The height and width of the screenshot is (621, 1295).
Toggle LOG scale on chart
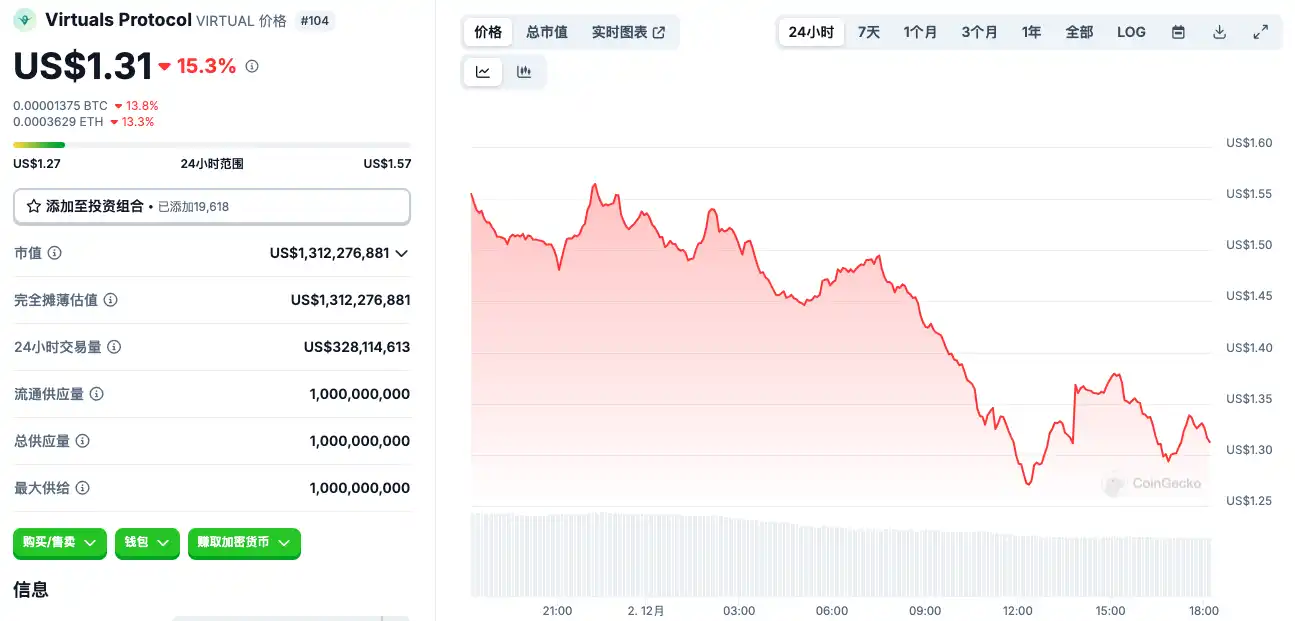[1131, 32]
